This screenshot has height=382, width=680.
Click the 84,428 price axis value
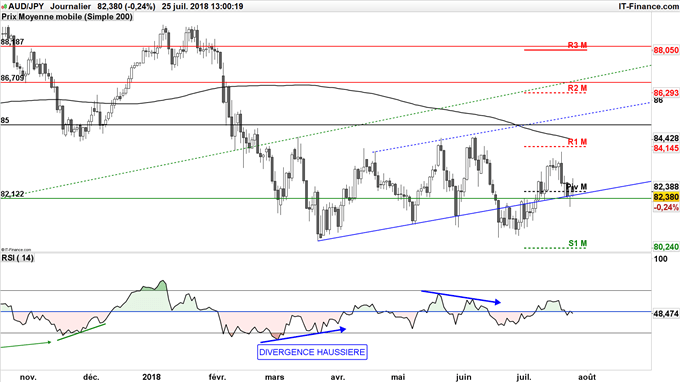[x=666, y=138]
